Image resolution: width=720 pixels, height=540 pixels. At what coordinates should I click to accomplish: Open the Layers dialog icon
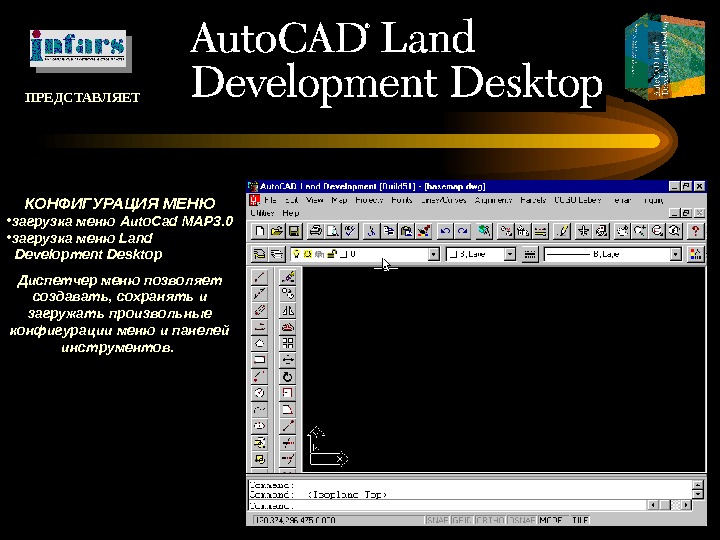[x=277, y=254]
